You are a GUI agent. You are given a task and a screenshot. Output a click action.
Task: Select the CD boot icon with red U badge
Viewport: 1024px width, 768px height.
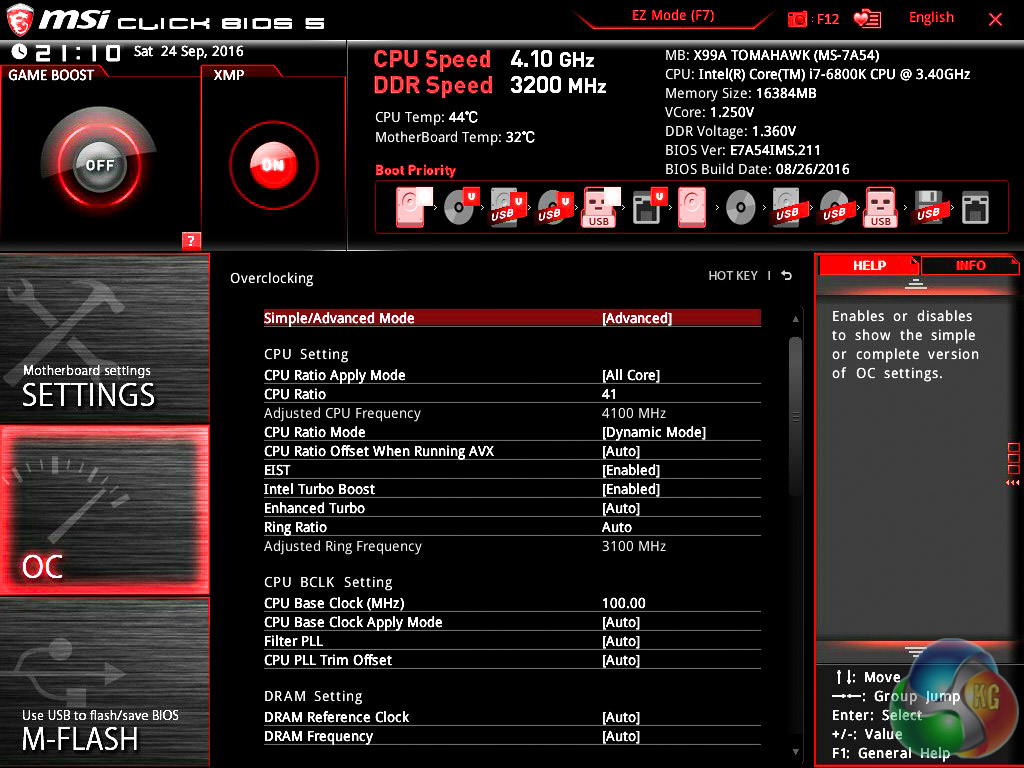pos(462,206)
